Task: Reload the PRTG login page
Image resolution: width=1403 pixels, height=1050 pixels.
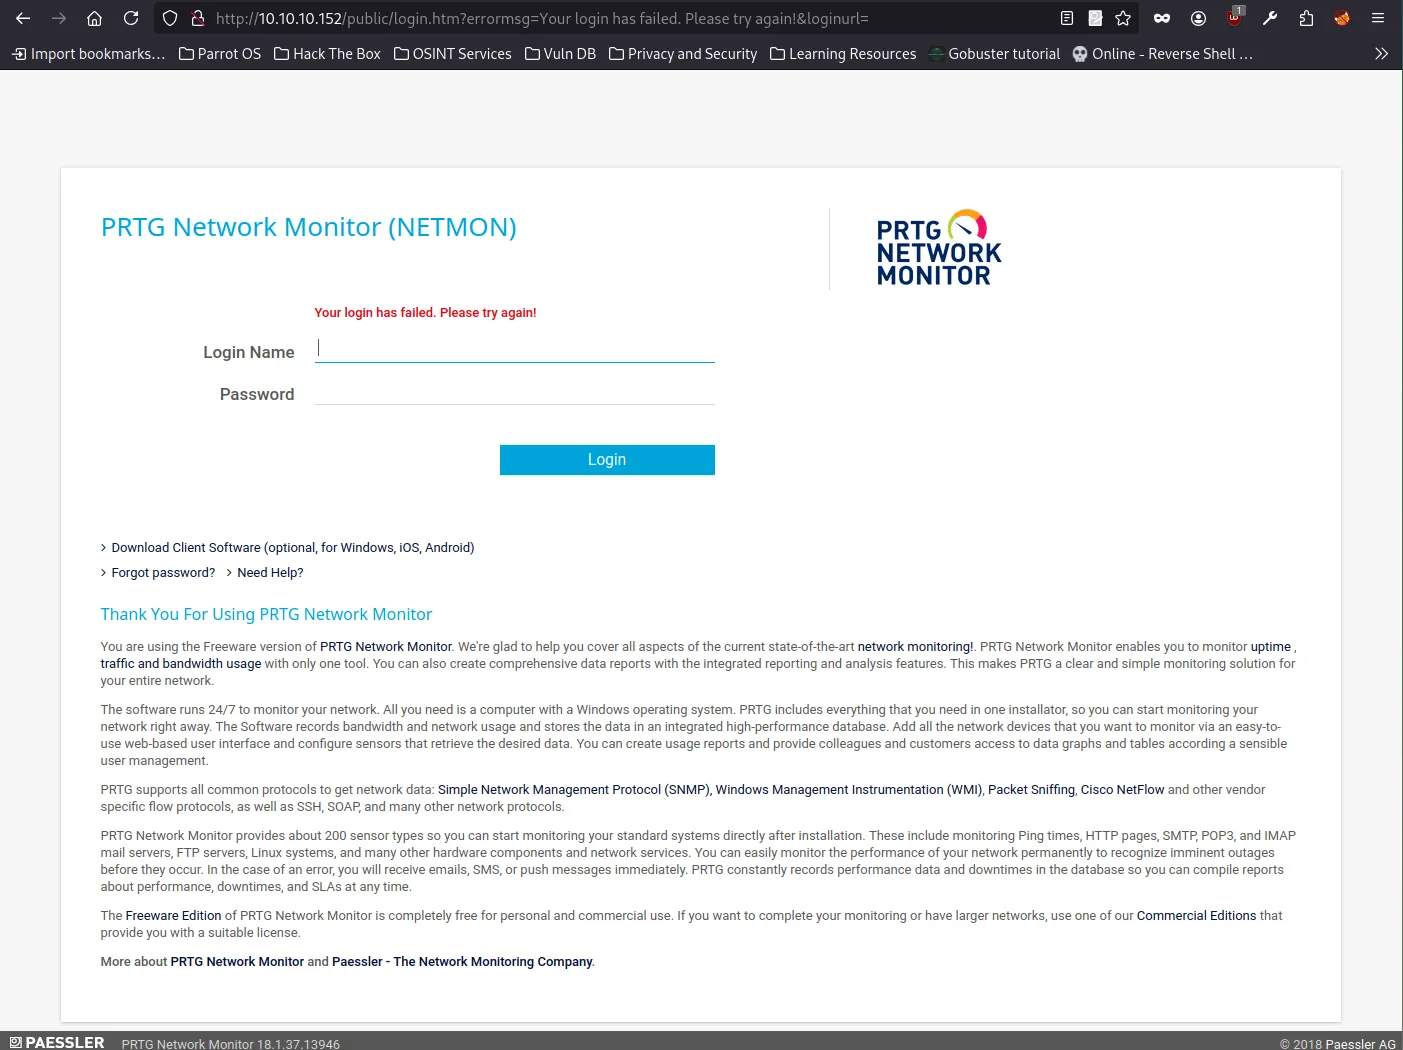Action: click(x=131, y=18)
